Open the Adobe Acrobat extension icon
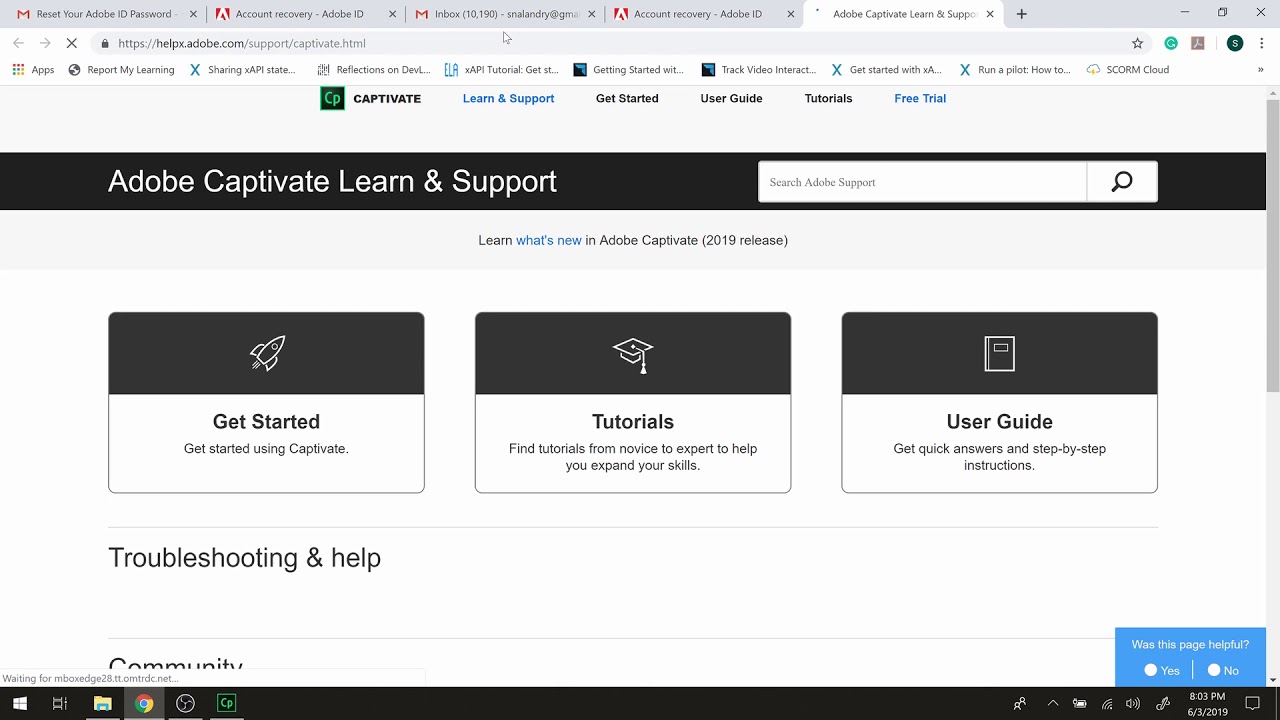Image resolution: width=1280 pixels, height=720 pixels. tap(1198, 43)
